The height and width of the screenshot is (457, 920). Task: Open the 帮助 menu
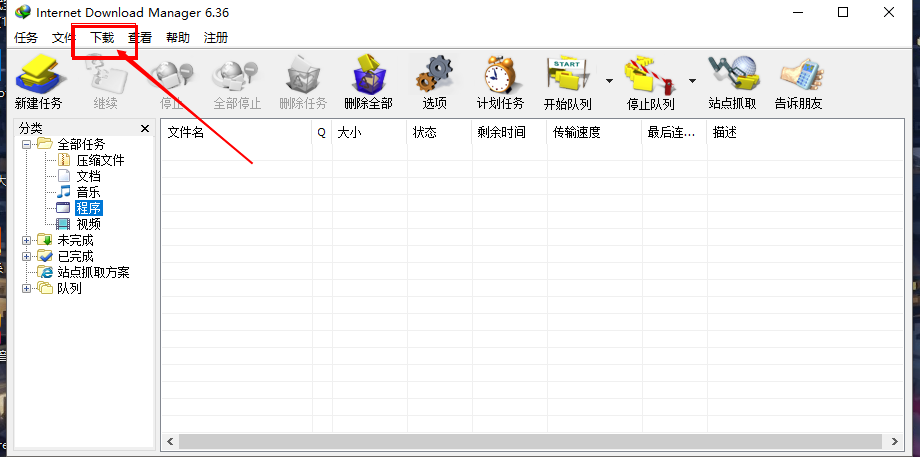[178, 38]
